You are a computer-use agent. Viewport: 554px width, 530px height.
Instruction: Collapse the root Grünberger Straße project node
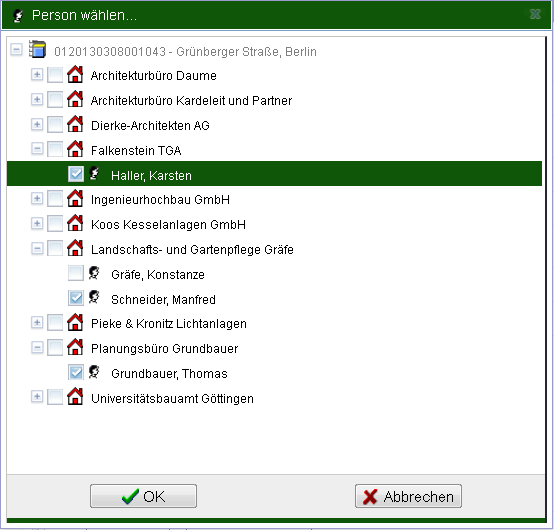pos(16,49)
